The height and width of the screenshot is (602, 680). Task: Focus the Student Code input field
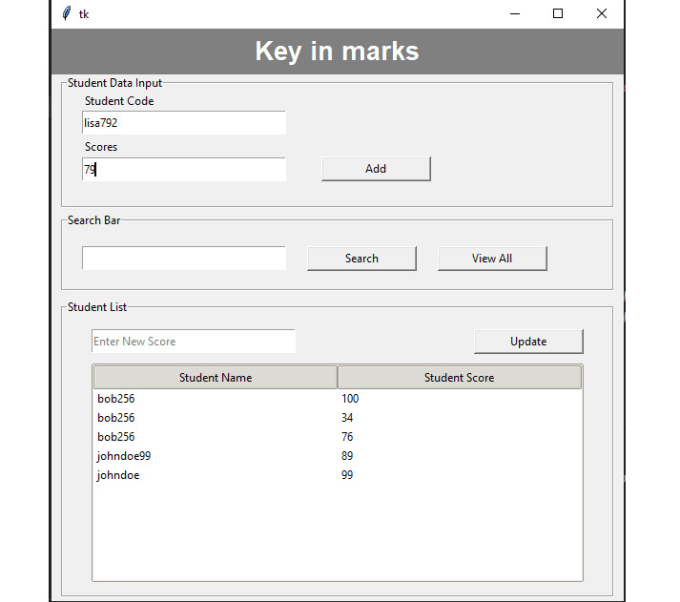coord(184,123)
